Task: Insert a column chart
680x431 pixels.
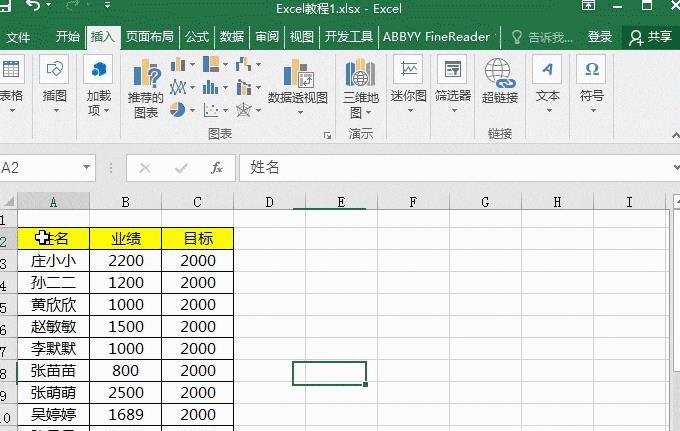Action: coord(178,65)
